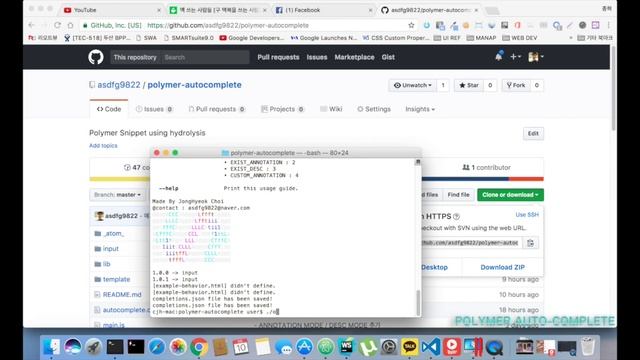This screenshot has height=360, width=640.
Task: Open repo Pull requests tab
Action: [217, 109]
